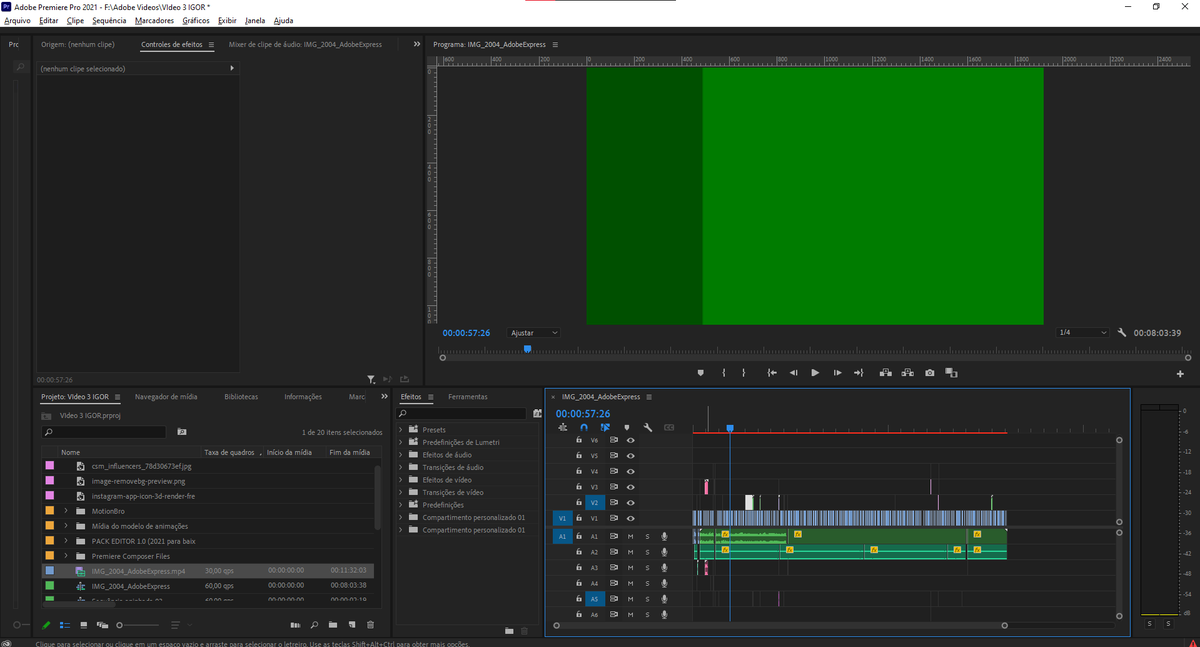Add marker from the timeline toolbar

click(x=627, y=427)
